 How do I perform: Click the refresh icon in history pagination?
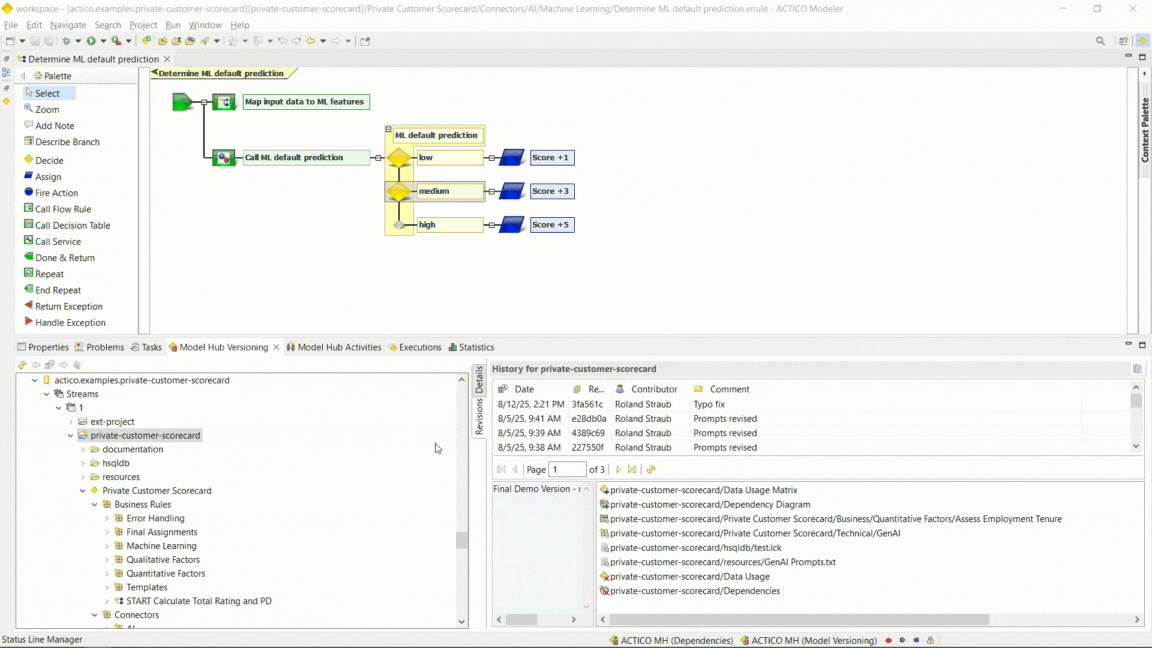[652, 469]
